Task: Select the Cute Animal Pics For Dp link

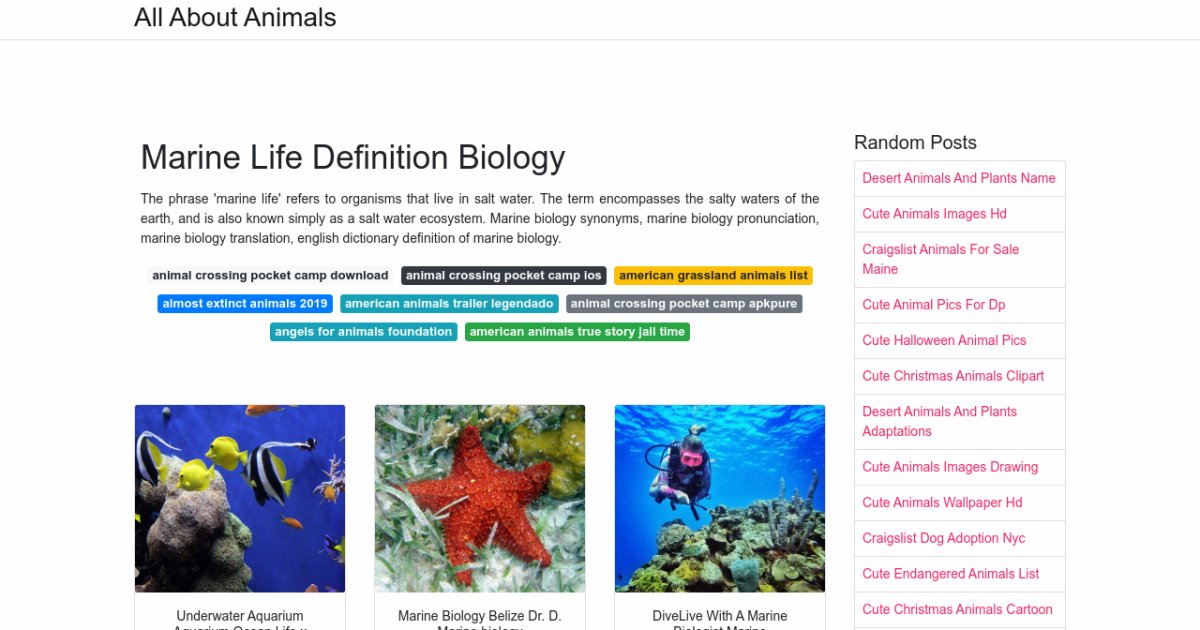Action: [934, 304]
